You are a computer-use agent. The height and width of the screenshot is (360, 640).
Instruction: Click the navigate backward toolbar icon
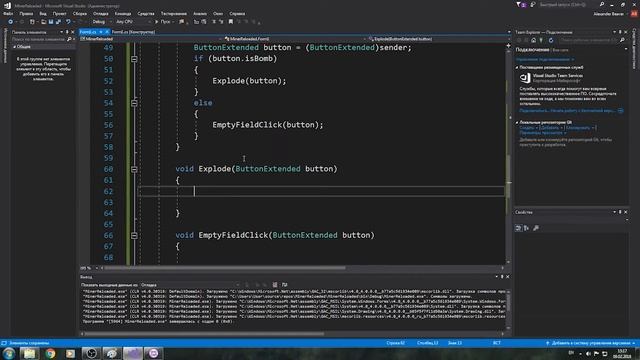(11, 22)
